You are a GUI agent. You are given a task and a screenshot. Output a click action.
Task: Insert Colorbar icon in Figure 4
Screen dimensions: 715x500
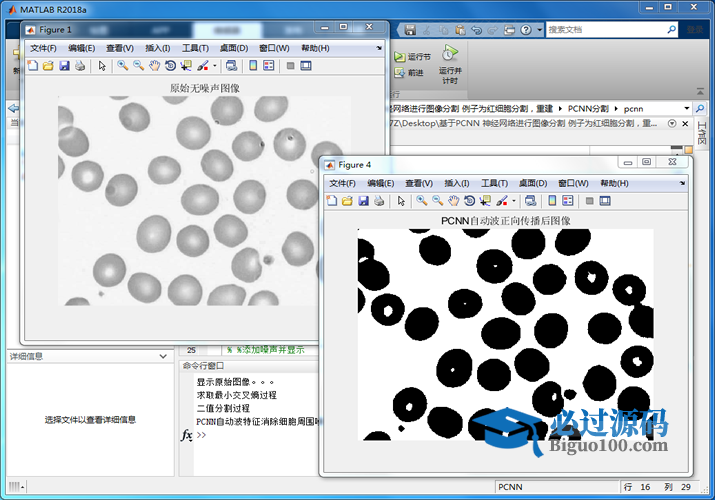552,201
